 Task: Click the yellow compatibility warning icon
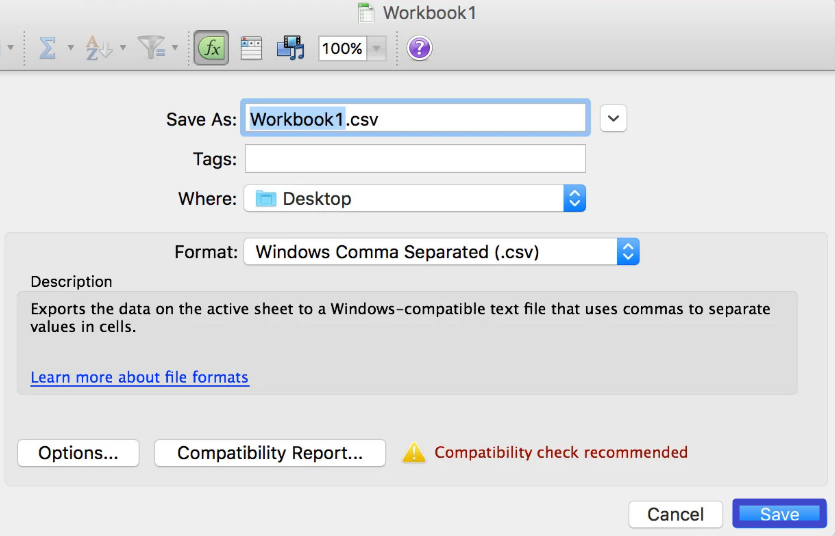[x=414, y=452]
